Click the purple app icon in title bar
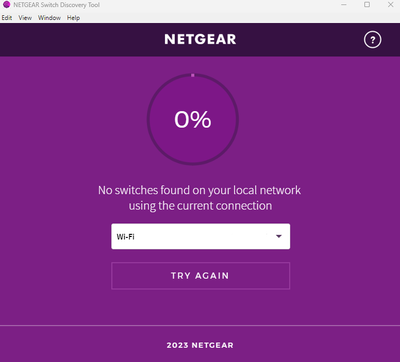Screen dimensions: 400x362 pos(6,5)
